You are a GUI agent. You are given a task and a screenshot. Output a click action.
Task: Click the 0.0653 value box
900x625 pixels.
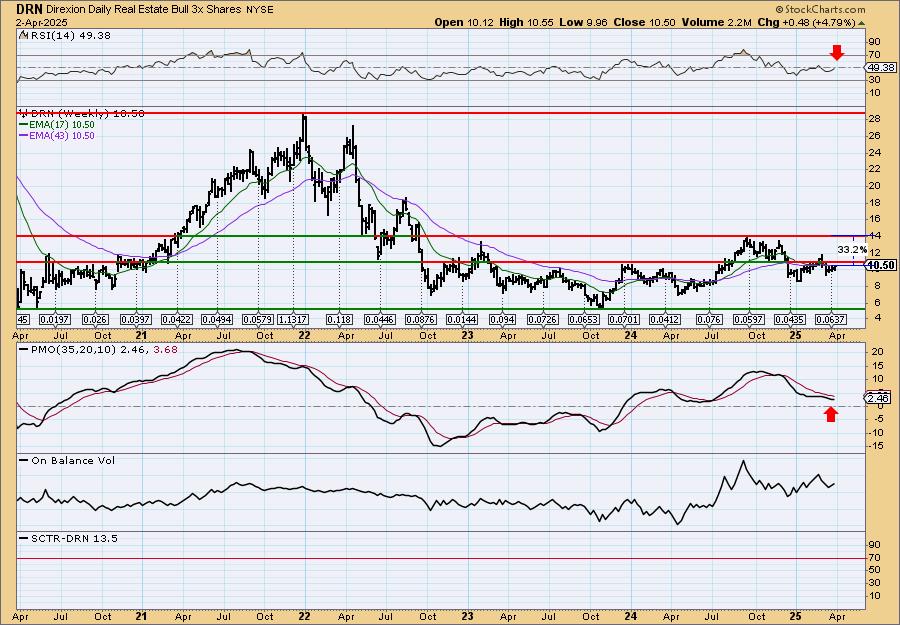(584, 319)
